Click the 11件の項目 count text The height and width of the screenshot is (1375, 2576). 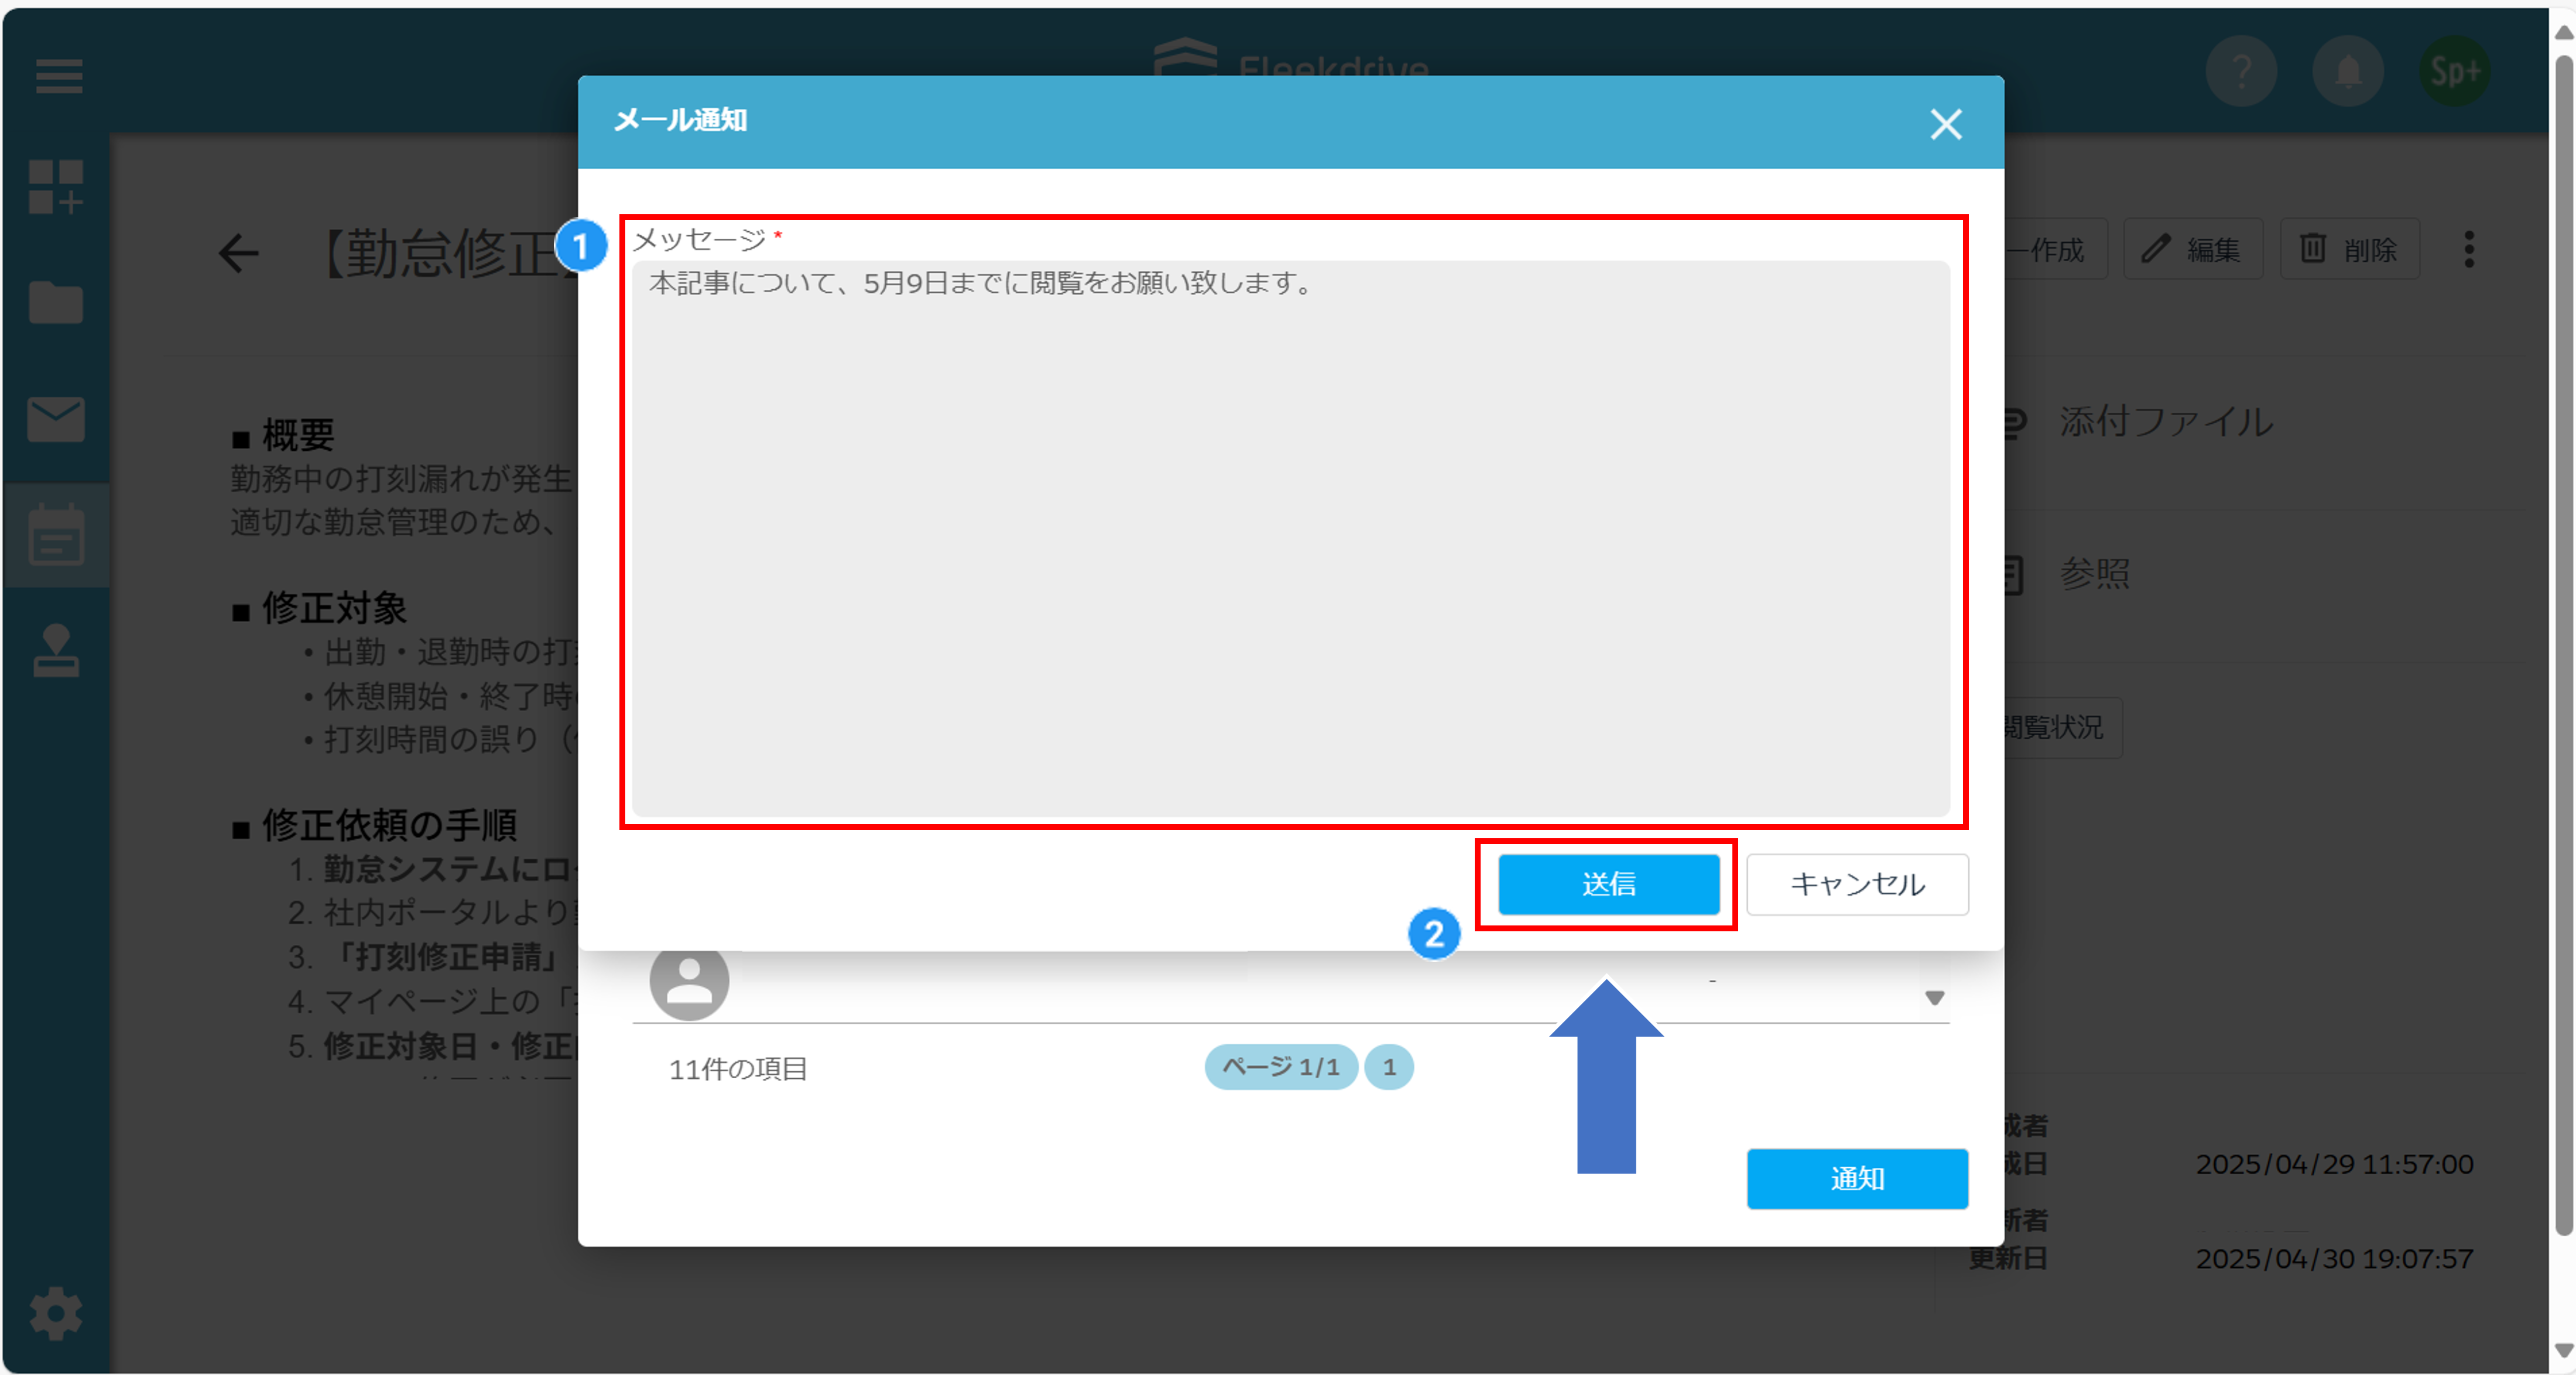pos(738,1069)
